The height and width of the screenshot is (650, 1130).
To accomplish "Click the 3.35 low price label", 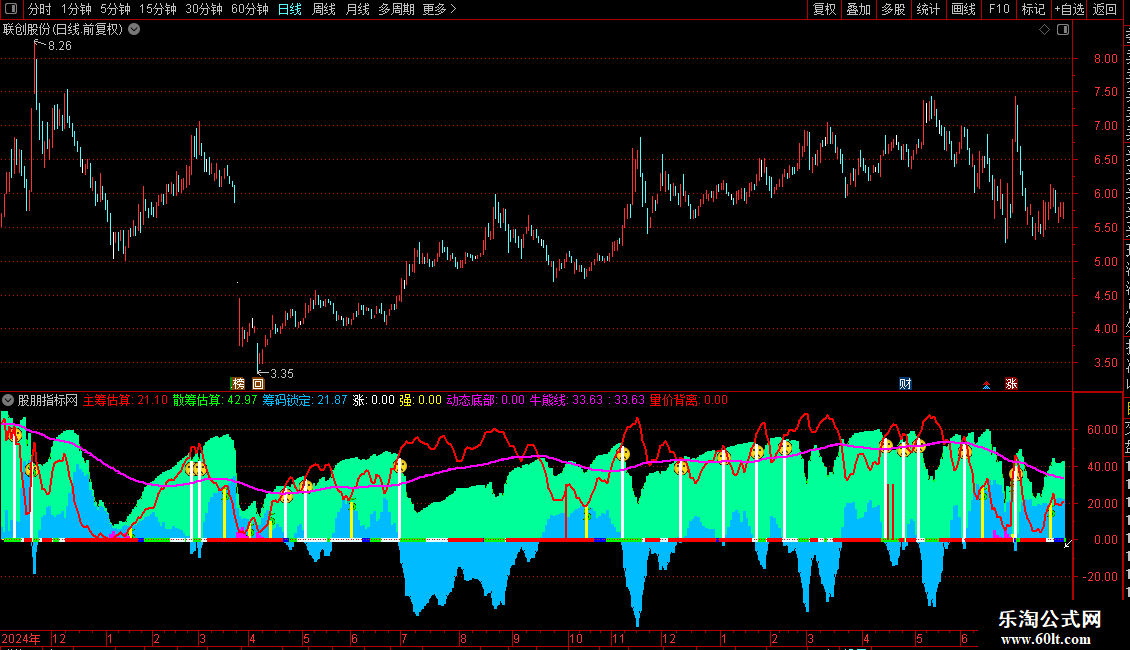I will (x=282, y=374).
